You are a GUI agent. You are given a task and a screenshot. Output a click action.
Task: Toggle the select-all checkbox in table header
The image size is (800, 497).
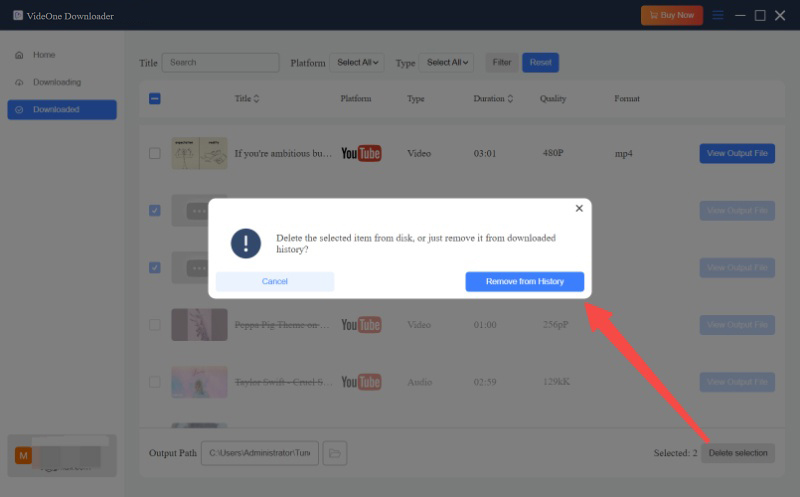click(154, 99)
